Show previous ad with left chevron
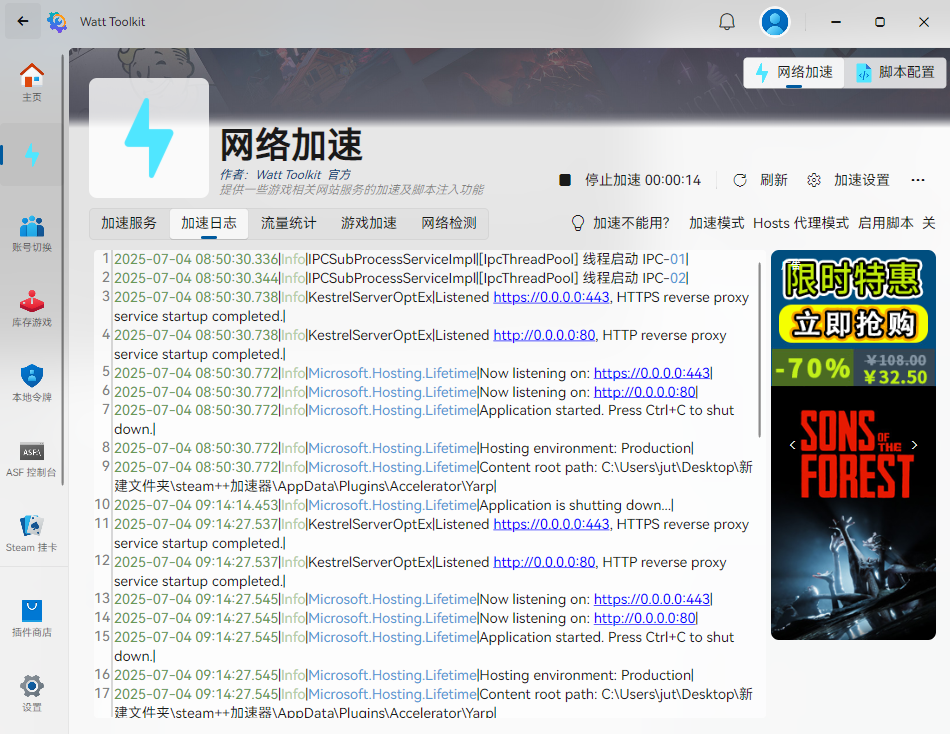 (x=792, y=445)
